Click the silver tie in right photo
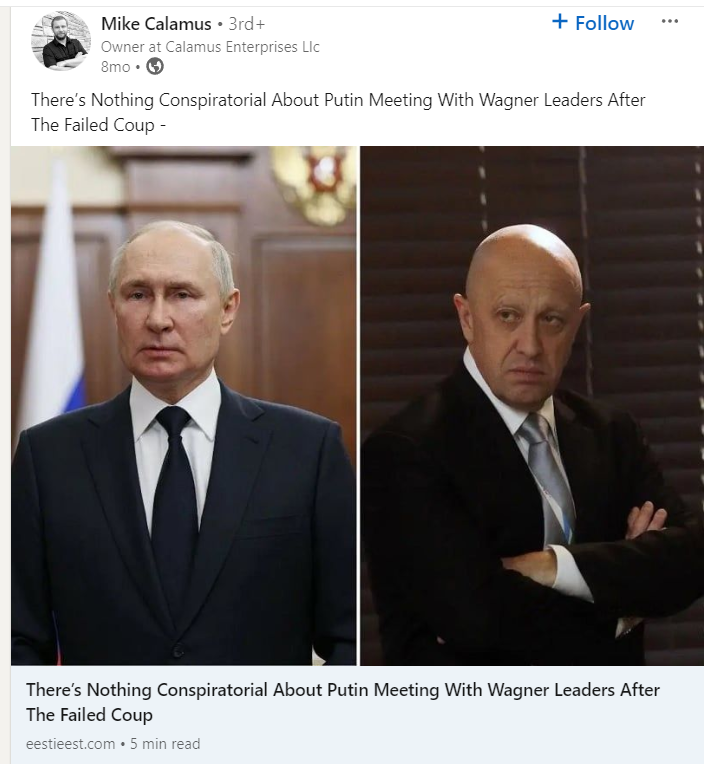 [x=548, y=475]
